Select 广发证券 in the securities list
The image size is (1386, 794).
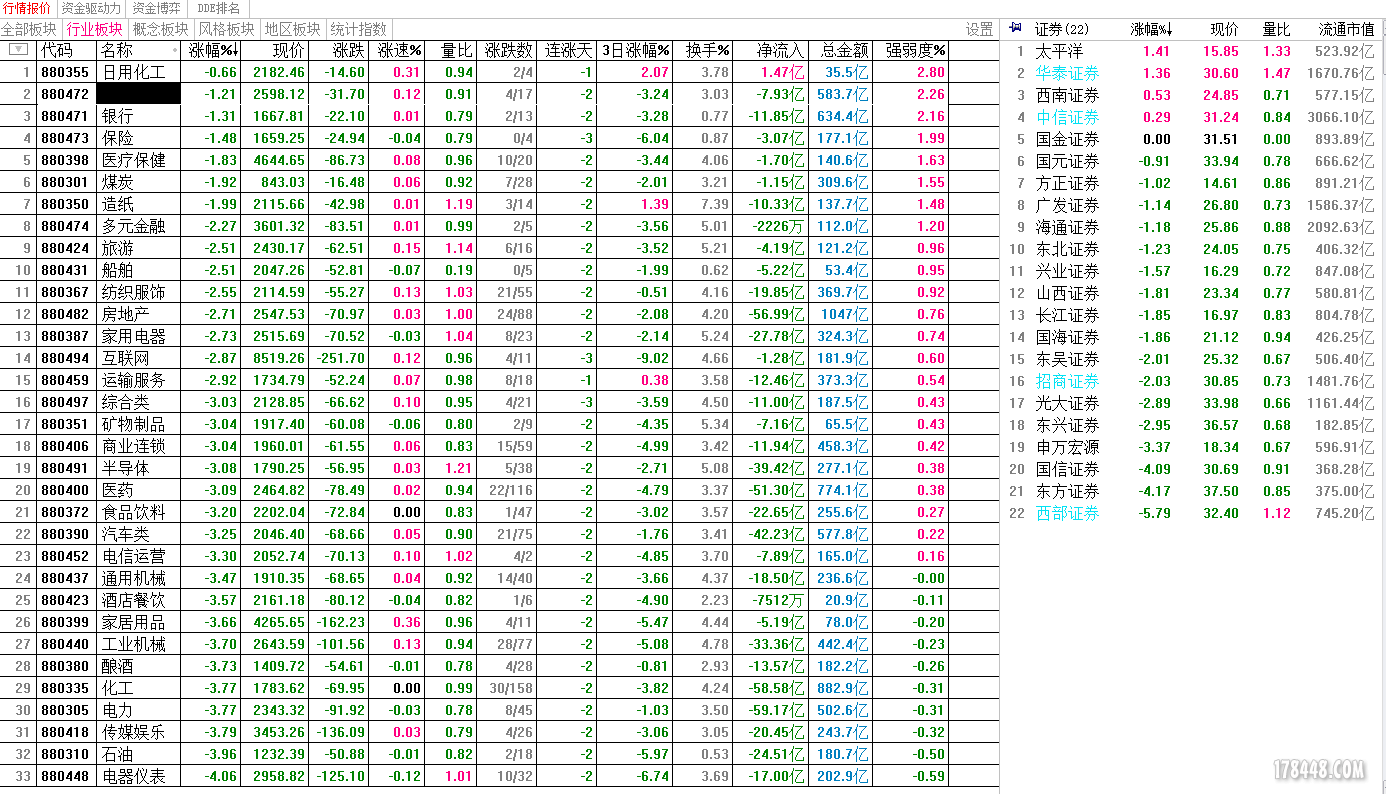1193,205
